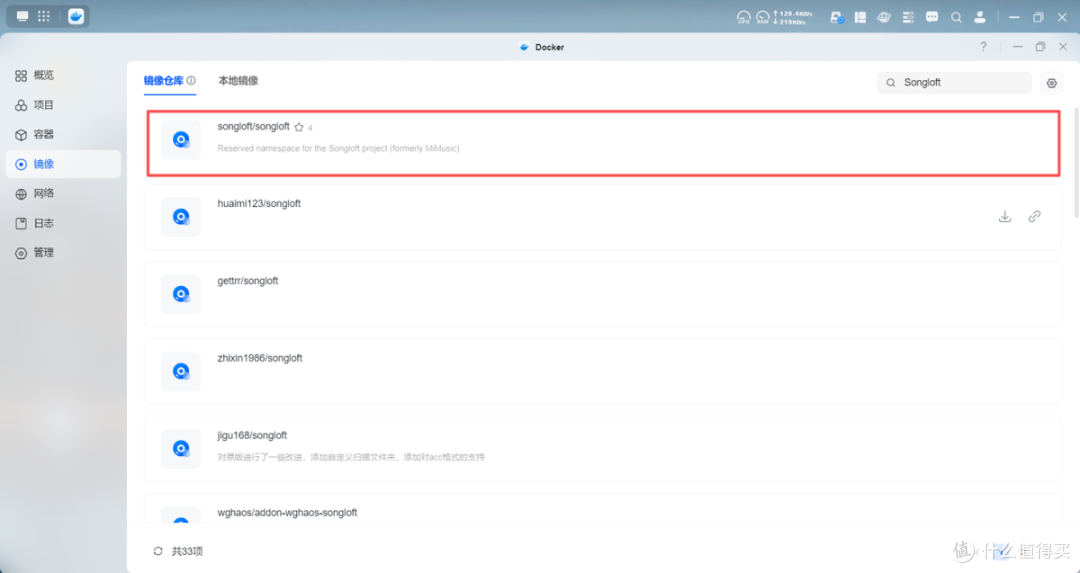The width and height of the screenshot is (1080, 573).
Task: Click the 共33项 item count text
Action: click(x=187, y=551)
